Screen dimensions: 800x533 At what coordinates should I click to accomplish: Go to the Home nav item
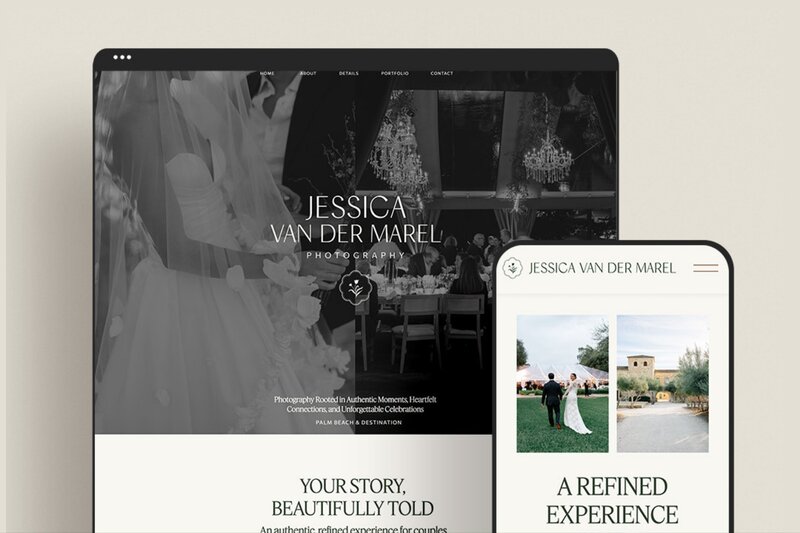pos(267,74)
